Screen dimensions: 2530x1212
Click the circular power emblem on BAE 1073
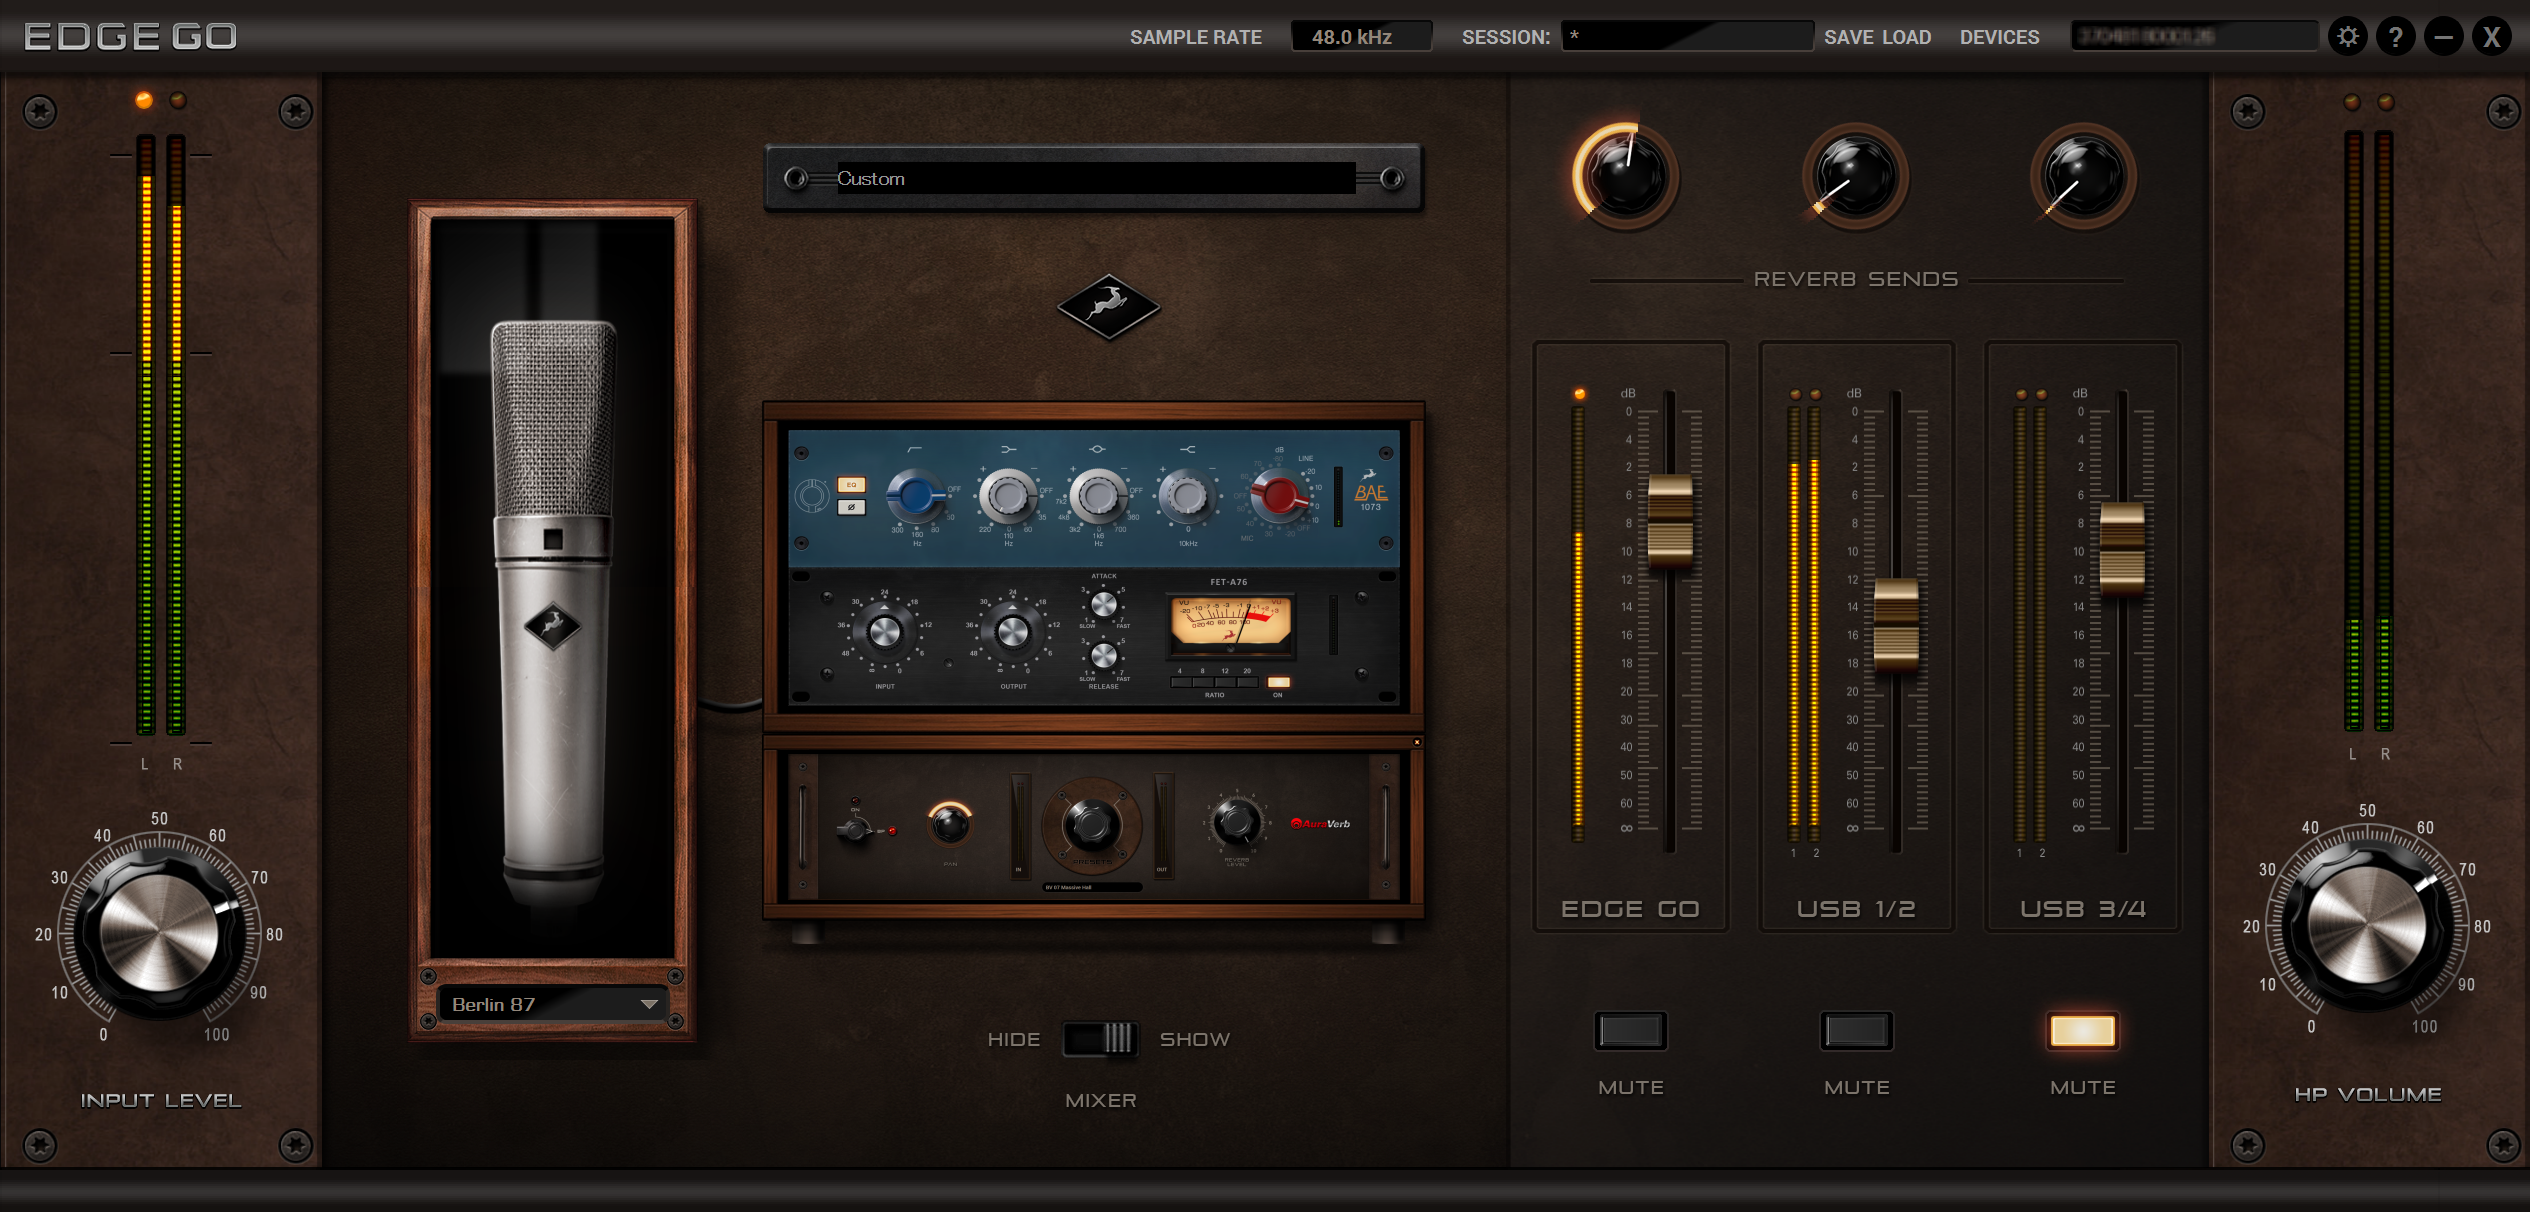(x=812, y=495)
